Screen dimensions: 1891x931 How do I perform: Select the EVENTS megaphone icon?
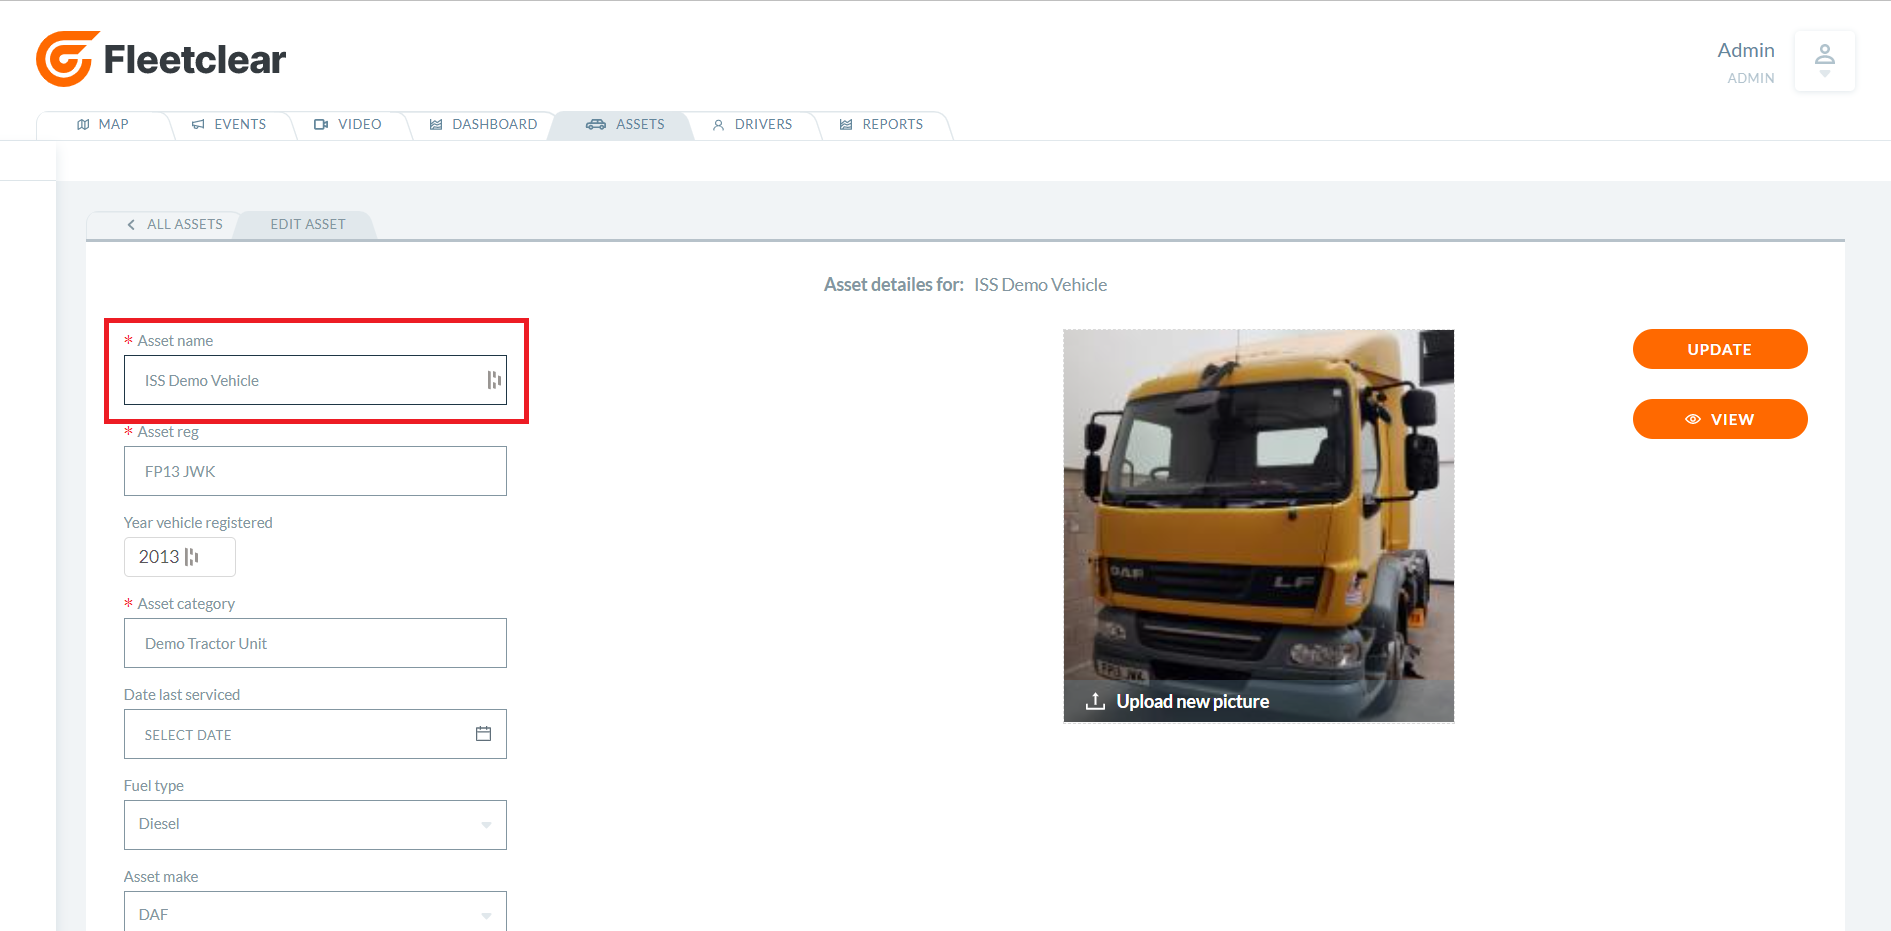[200, 124]
